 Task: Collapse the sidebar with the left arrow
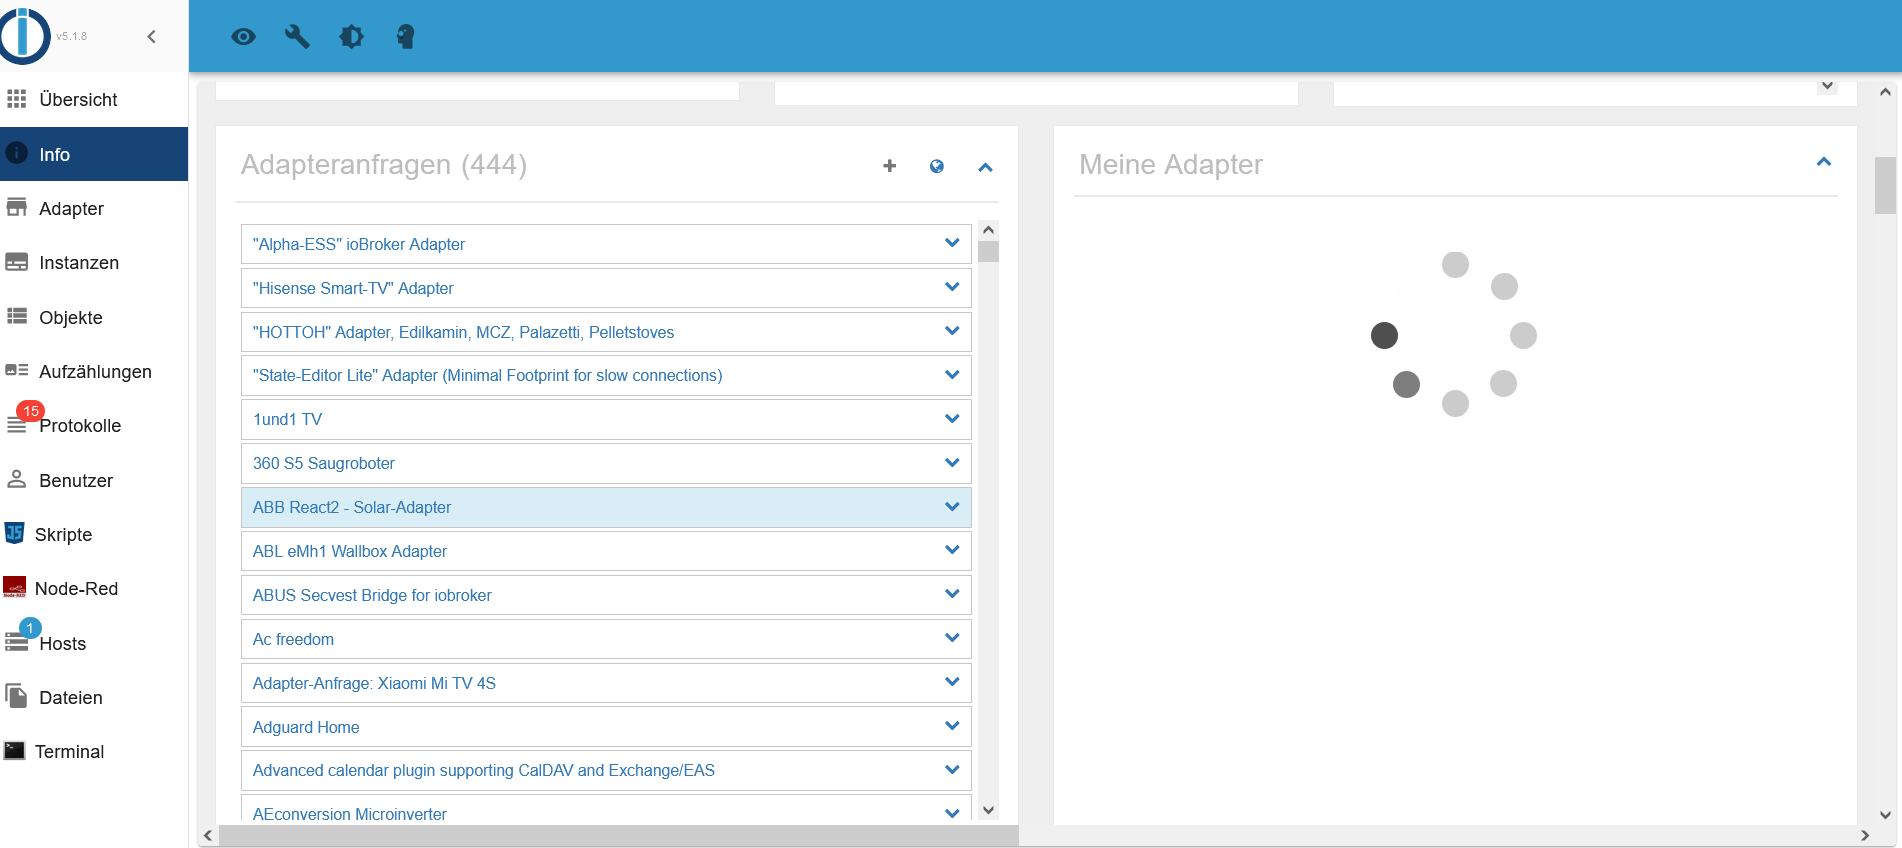click(x=152, y=37)
